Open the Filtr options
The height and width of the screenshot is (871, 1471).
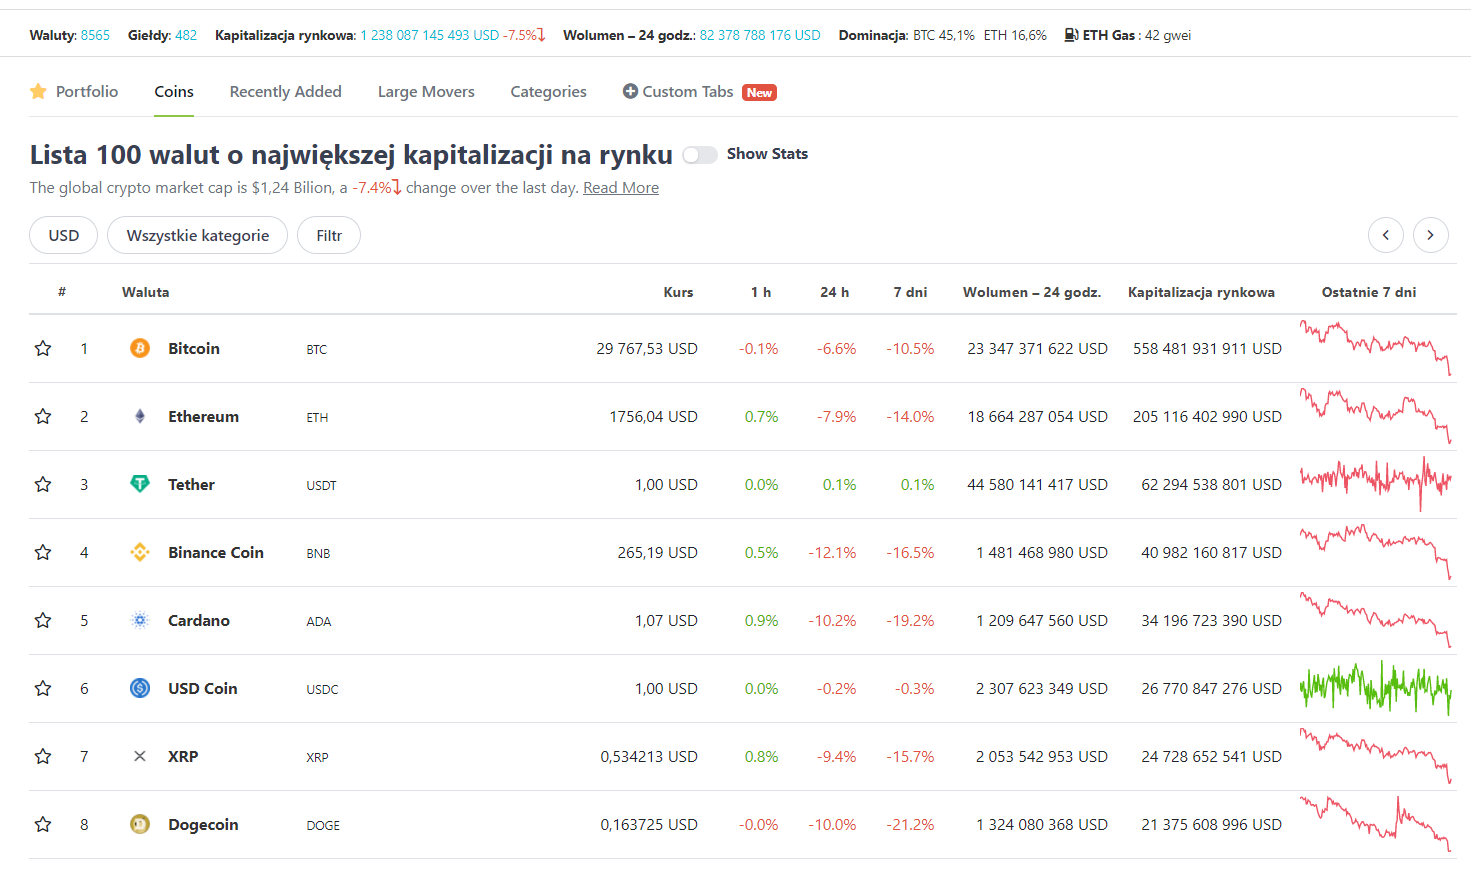tap(329, 235)
